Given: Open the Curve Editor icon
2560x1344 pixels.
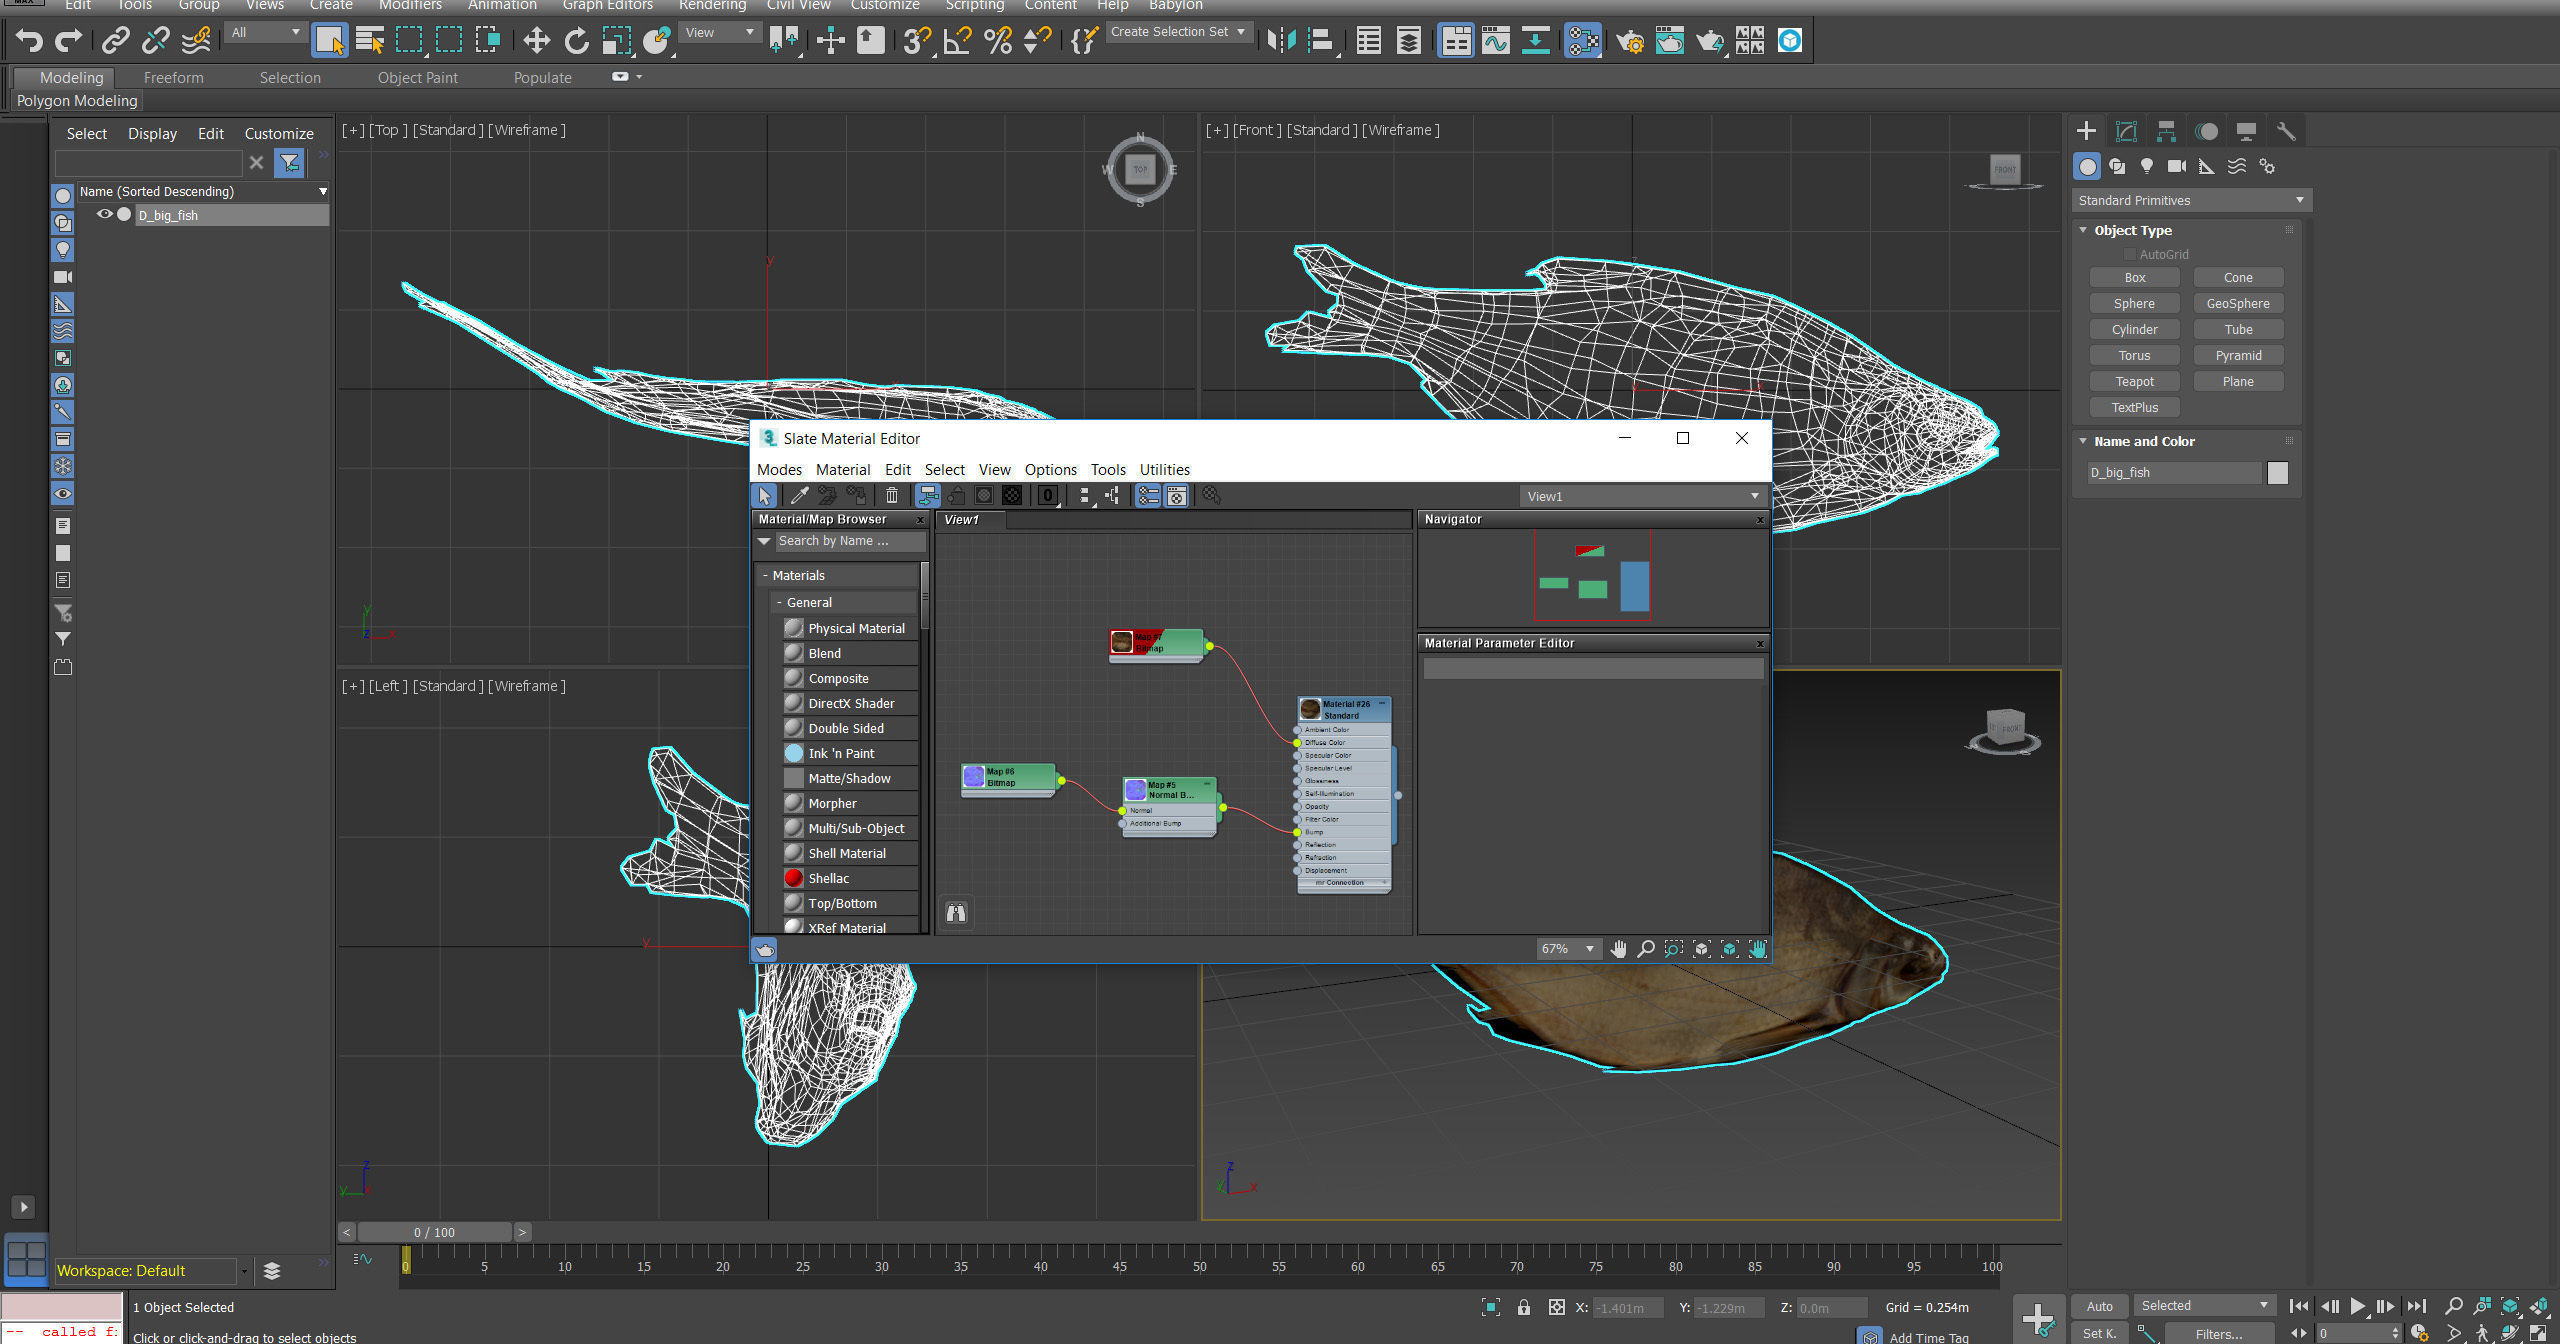Looking at the screenshot, I should click(1496, 41).
